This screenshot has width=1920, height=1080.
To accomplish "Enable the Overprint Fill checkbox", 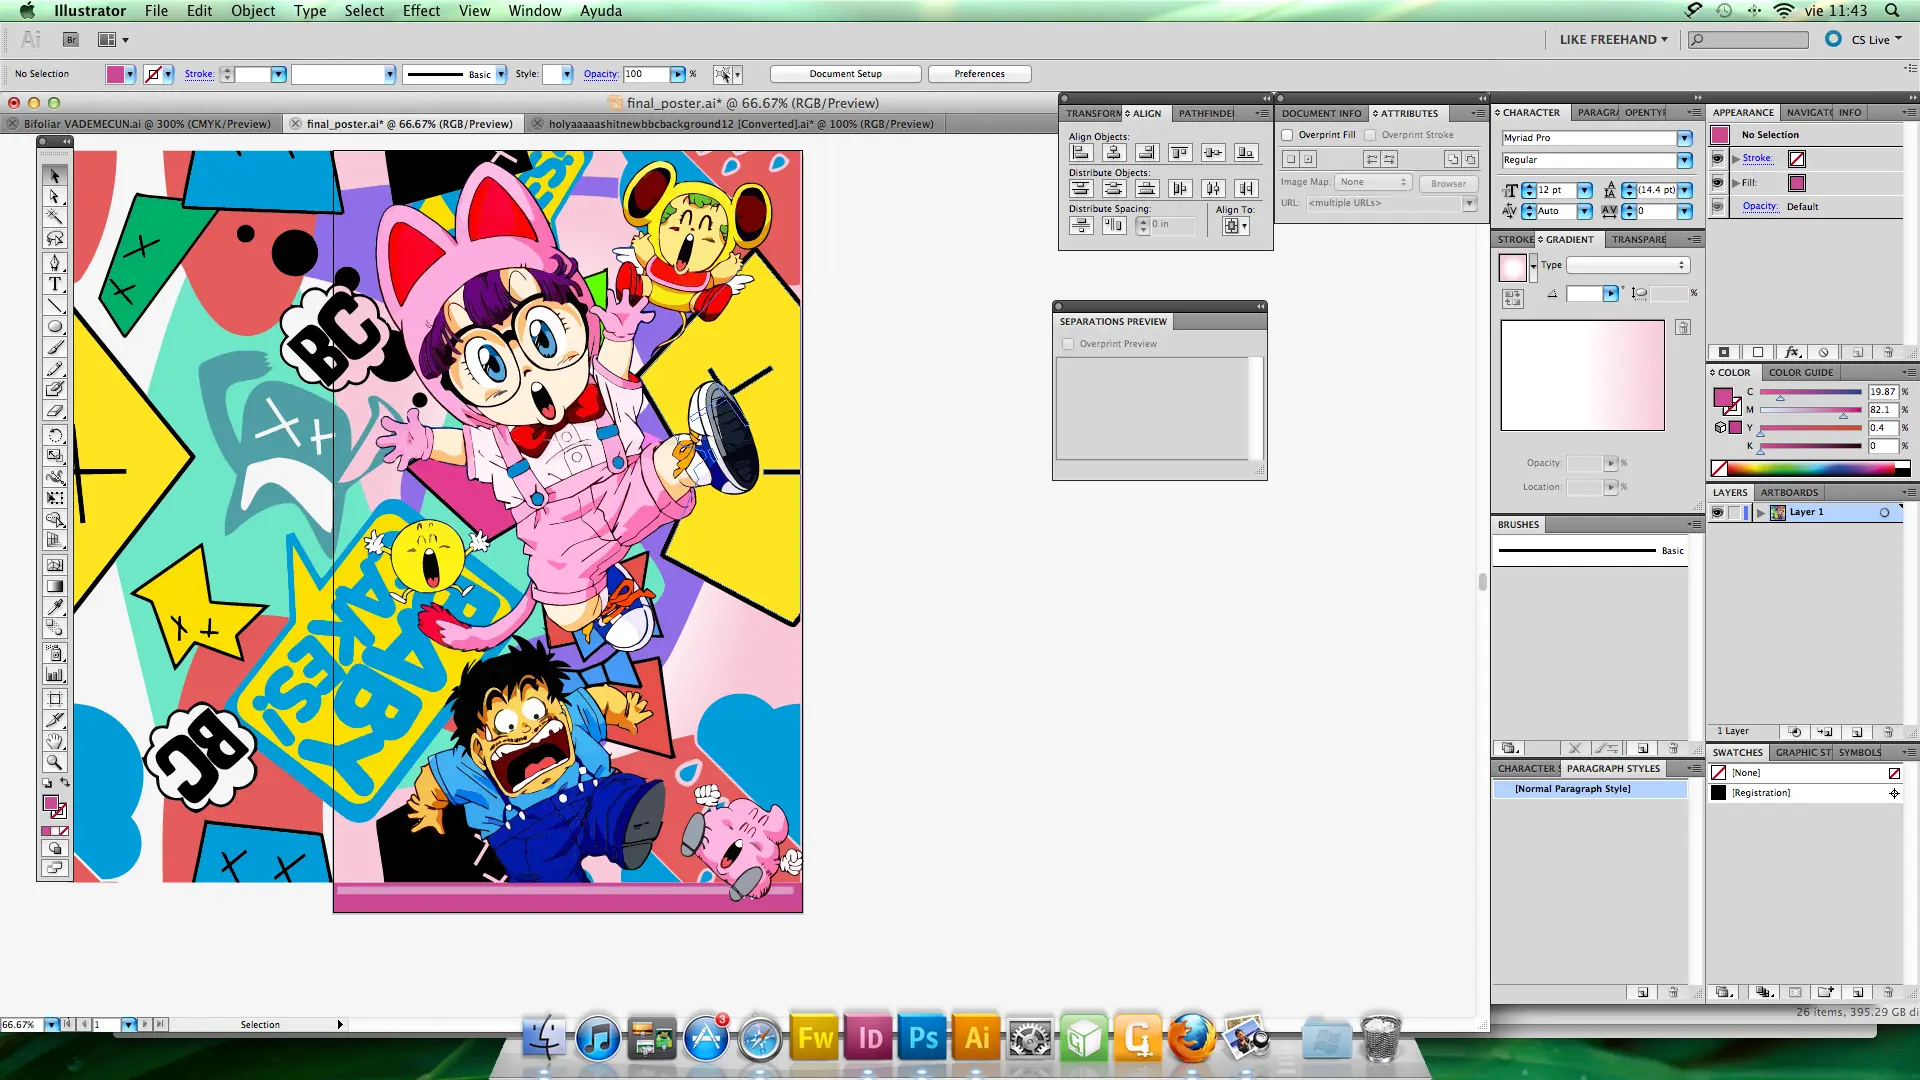I will (1288, 135).
